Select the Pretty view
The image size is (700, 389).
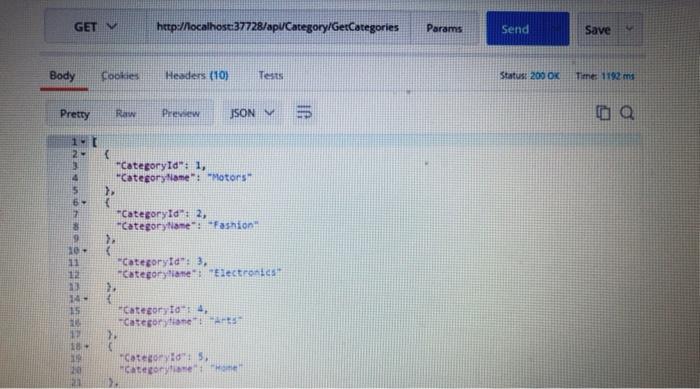(x=75, y=114)
